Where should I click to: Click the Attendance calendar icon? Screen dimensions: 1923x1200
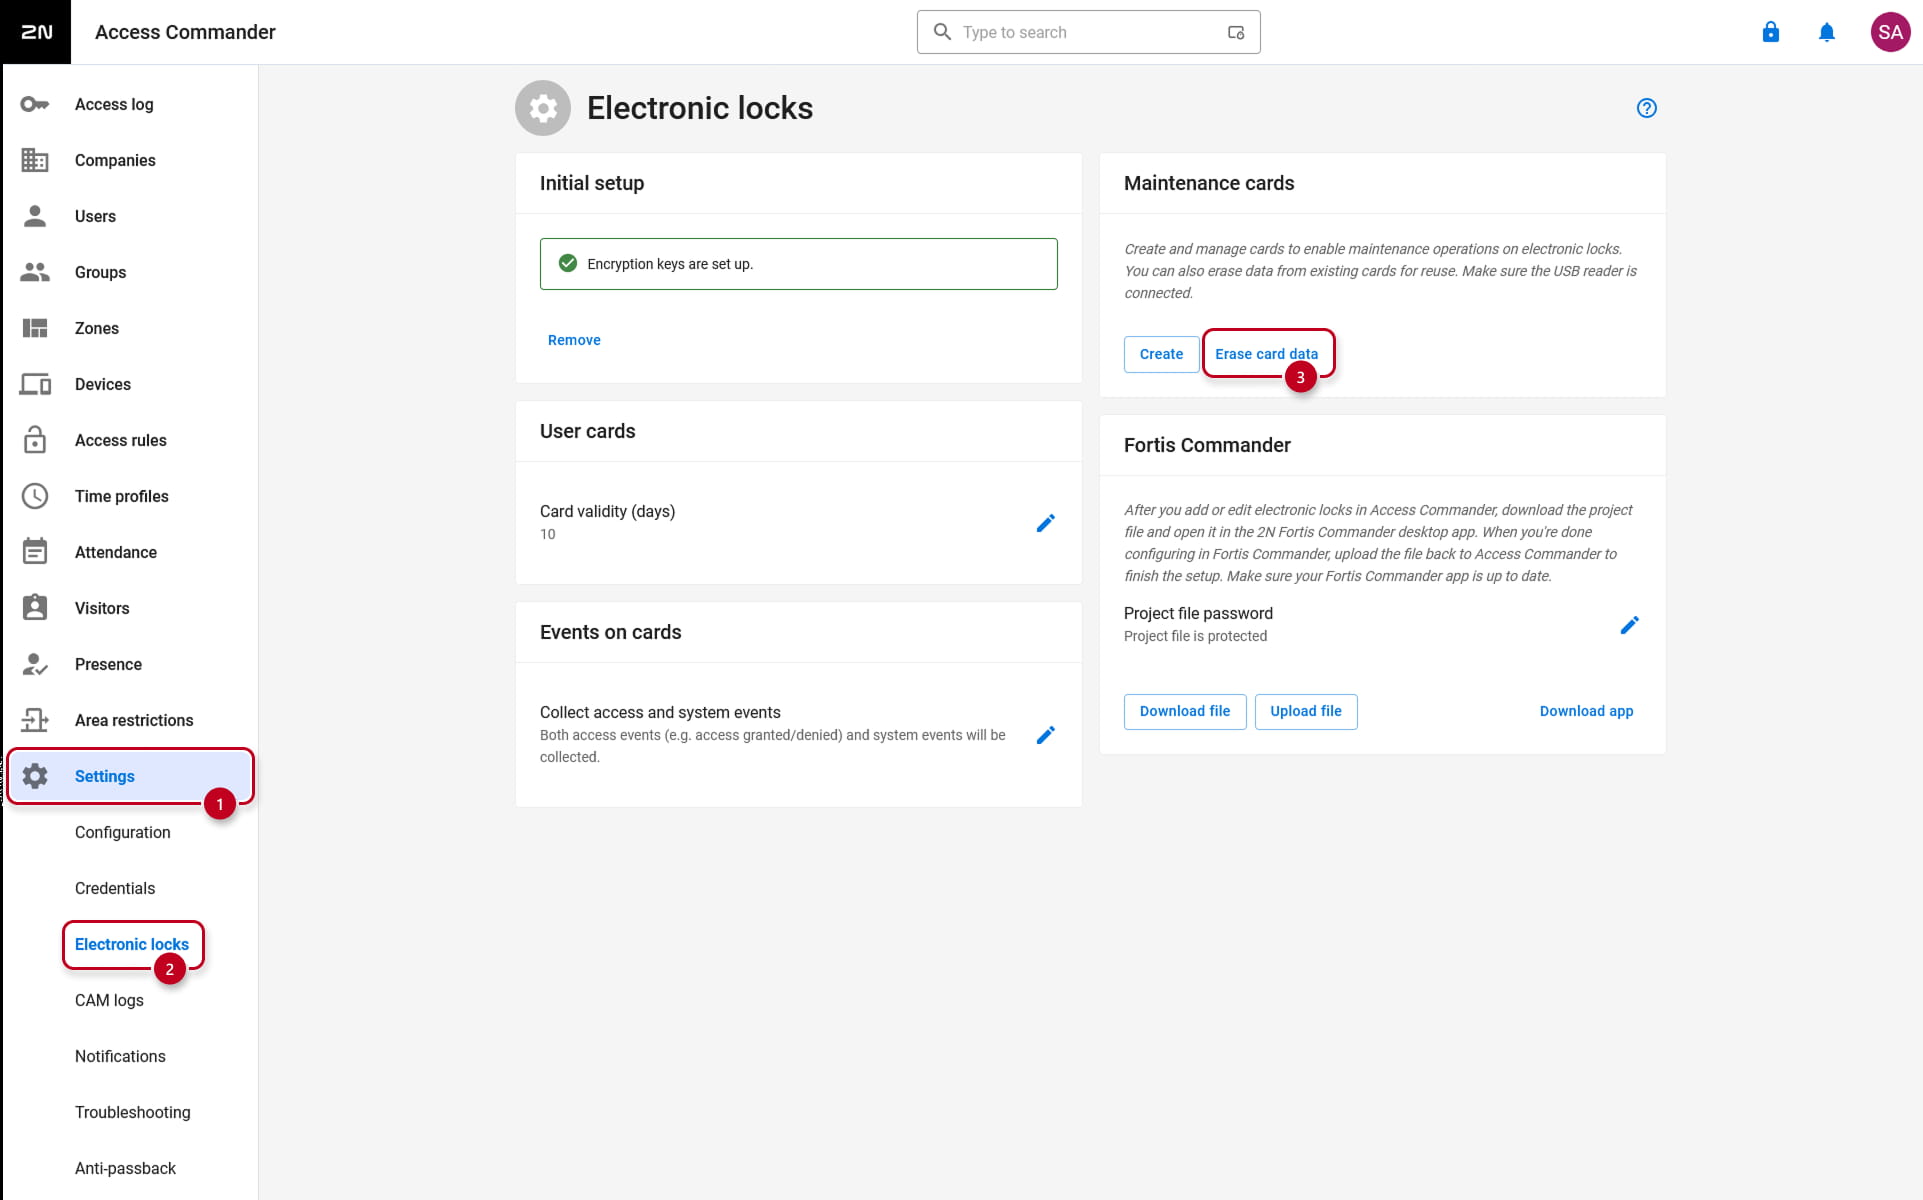coord(35,552)
